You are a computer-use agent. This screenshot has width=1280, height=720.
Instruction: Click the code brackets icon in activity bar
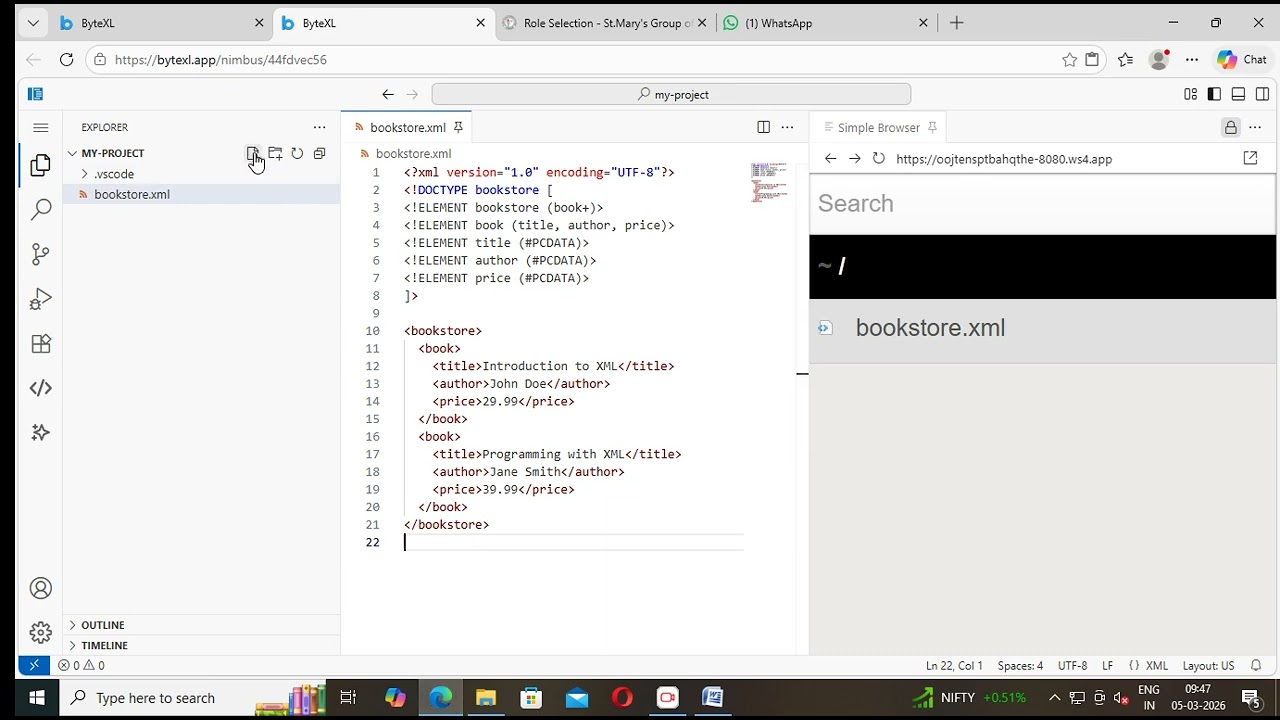pyautogui.click(x=41, y=388)
